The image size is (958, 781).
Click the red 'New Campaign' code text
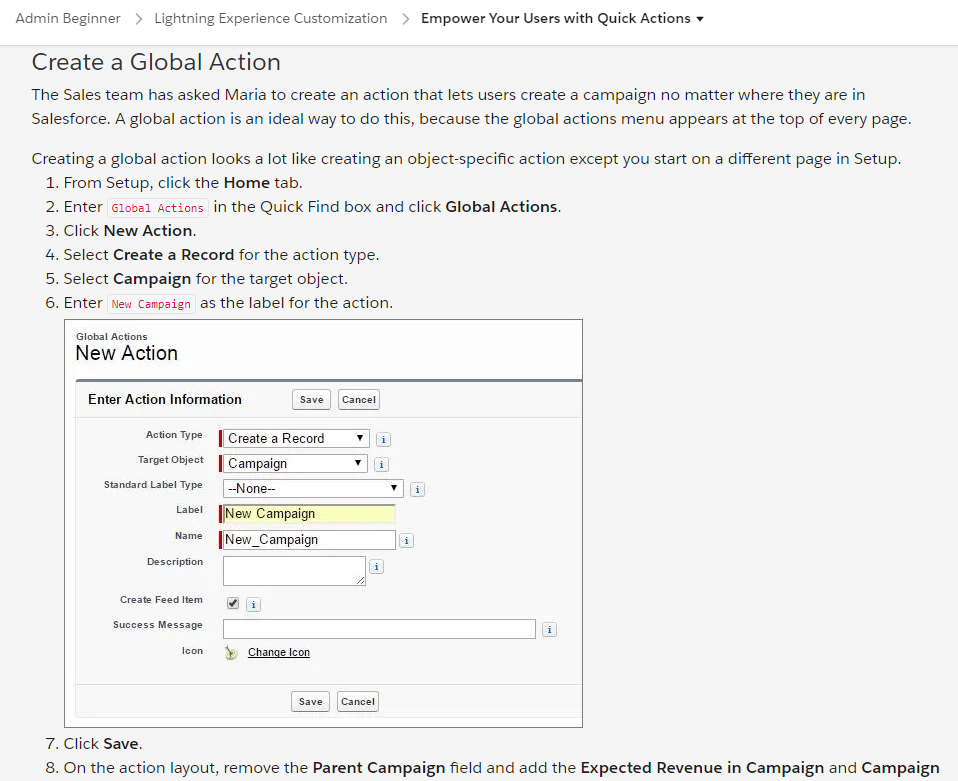151,304
